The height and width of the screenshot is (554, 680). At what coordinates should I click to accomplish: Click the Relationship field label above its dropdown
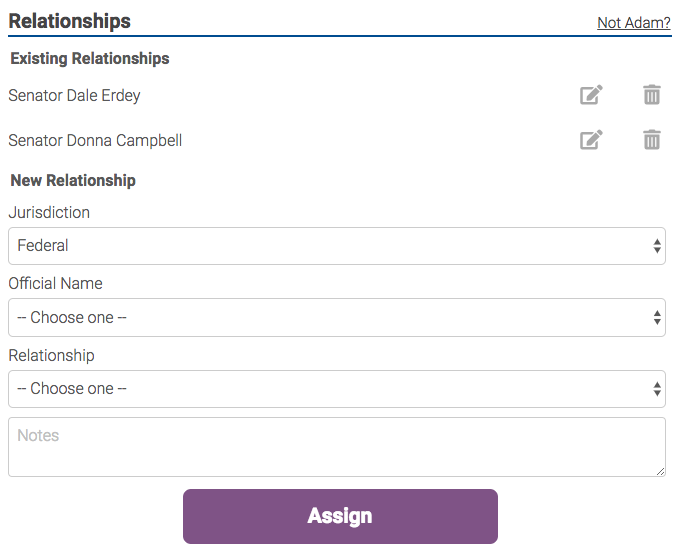(x=51, y=356)
